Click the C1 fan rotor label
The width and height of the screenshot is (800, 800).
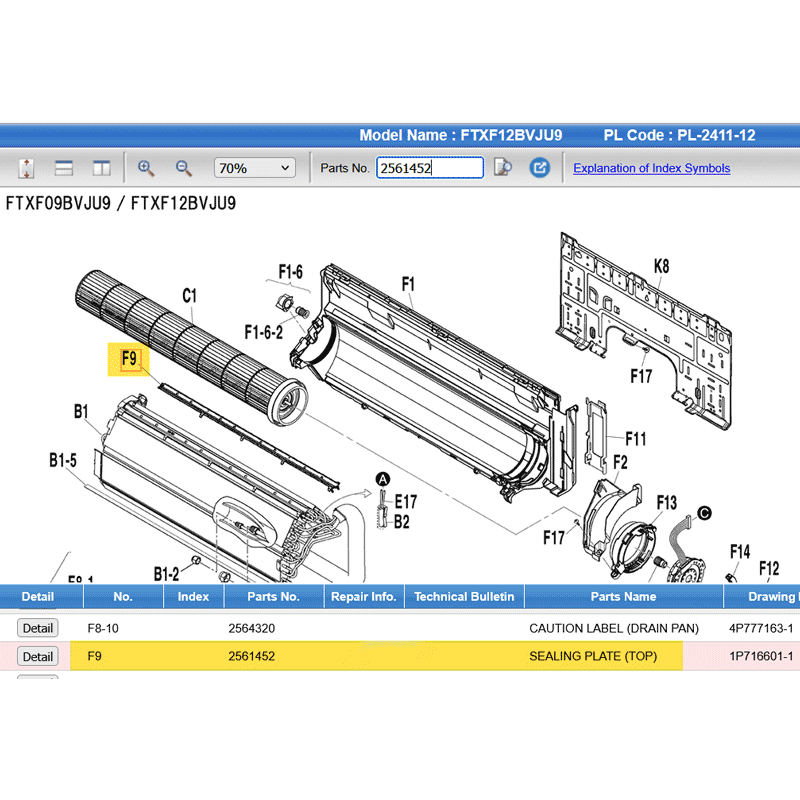click(x=189, y=295)
